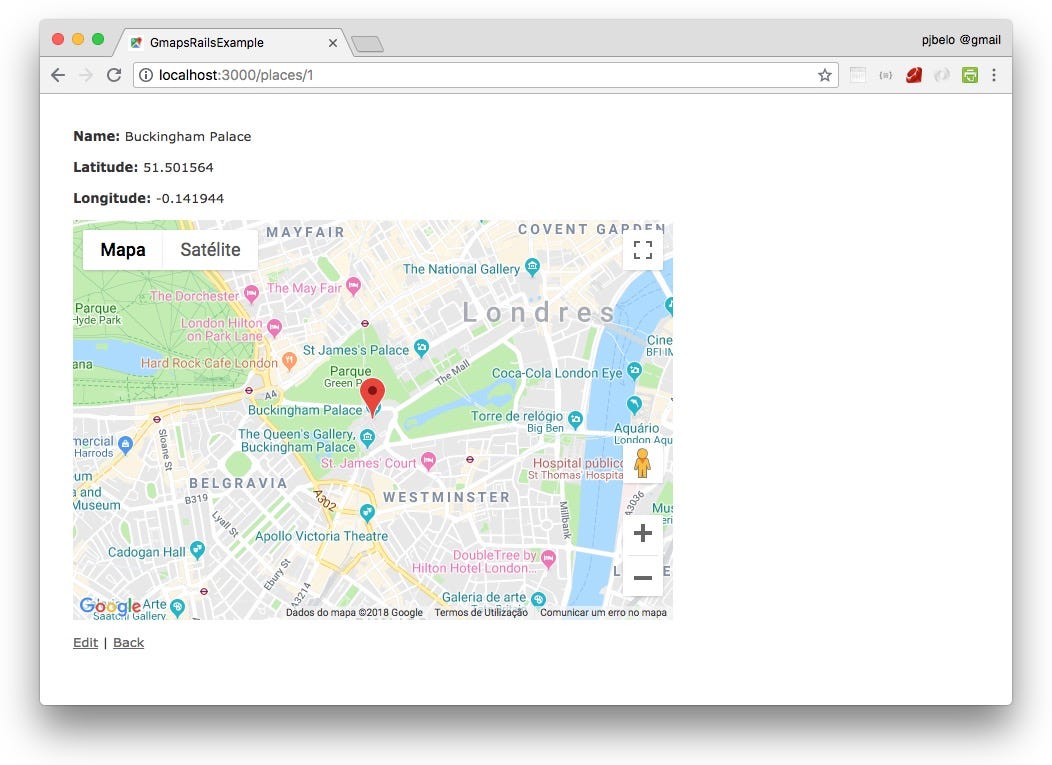Bookmark this page with the star
1052x765 pixels.
(x=825, y=75)
